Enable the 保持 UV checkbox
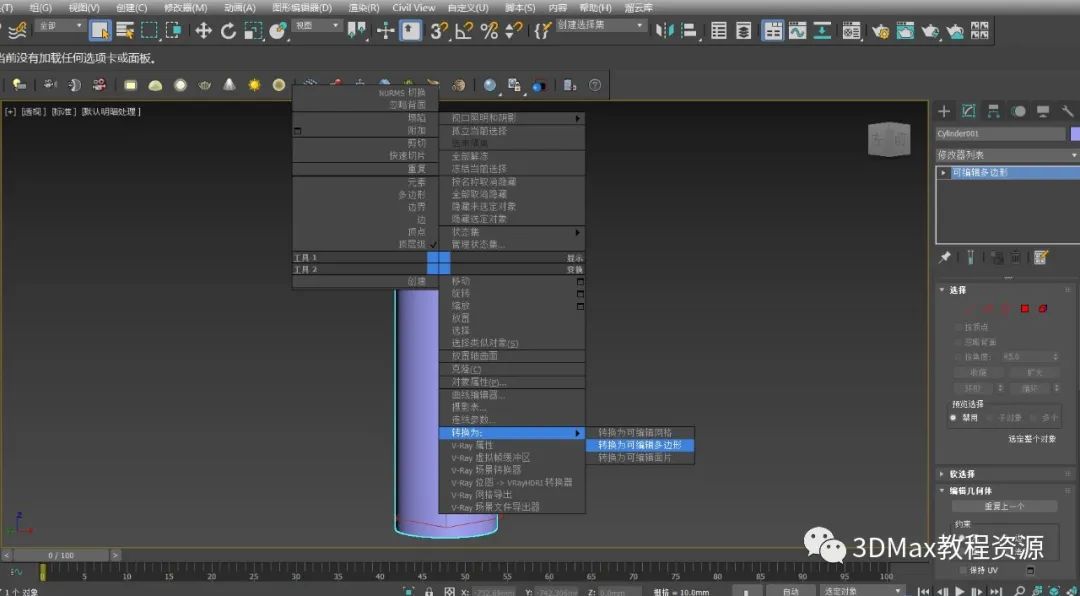Image resolution: width=1080 pixels, height=596 pixels. pos(963,570)
